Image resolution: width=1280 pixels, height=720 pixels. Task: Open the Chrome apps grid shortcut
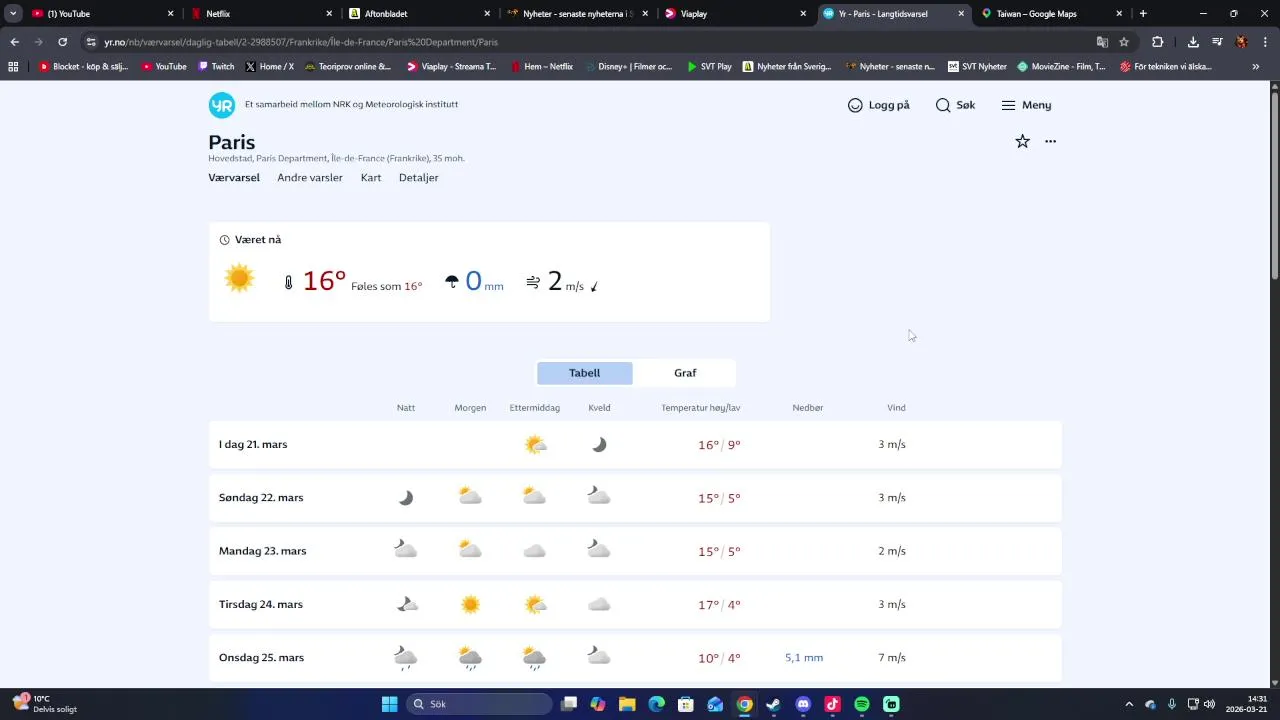[x=13, y=67]
